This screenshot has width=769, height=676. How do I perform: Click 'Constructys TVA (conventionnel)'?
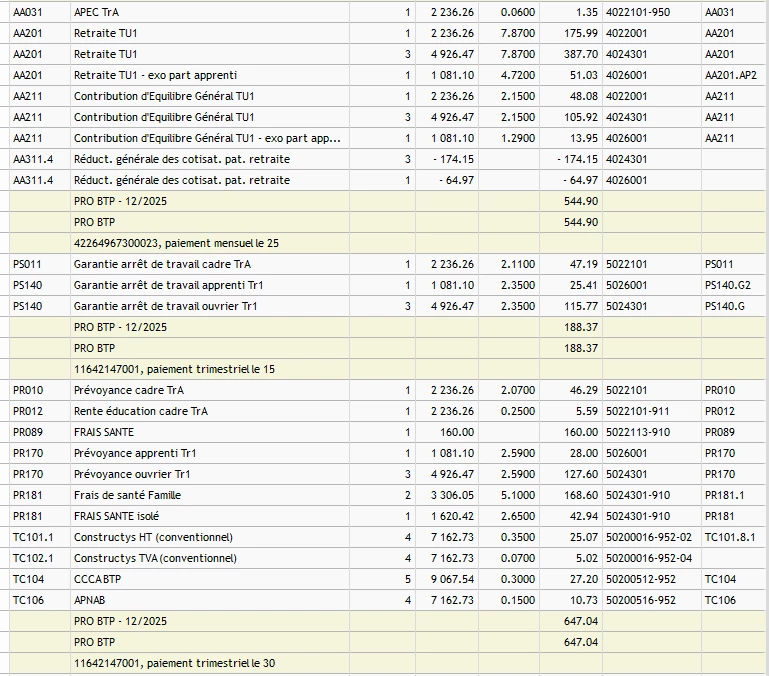pyautogui.click(x=155, y=559)
